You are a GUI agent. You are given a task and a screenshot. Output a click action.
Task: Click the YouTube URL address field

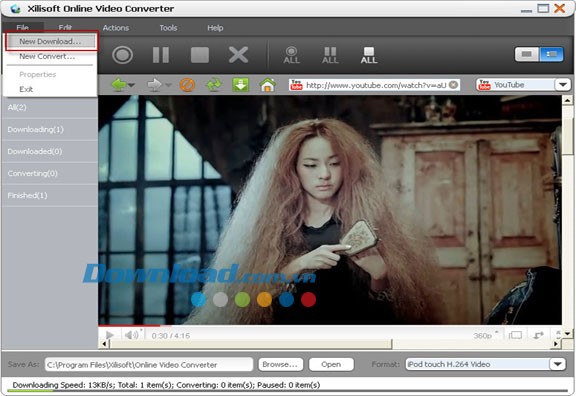375,85
